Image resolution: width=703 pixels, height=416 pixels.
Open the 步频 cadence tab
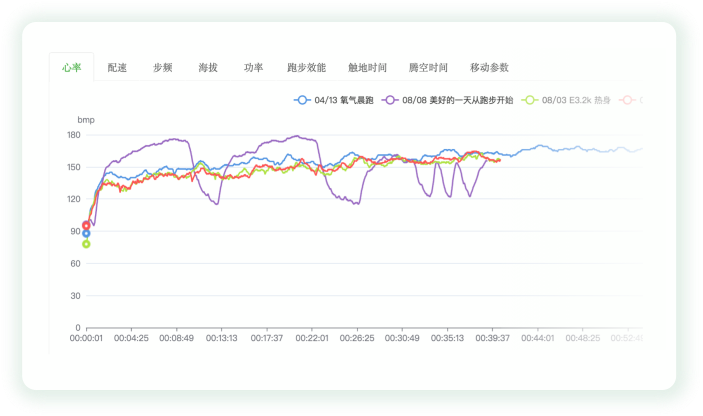click(x=163, y=67)
